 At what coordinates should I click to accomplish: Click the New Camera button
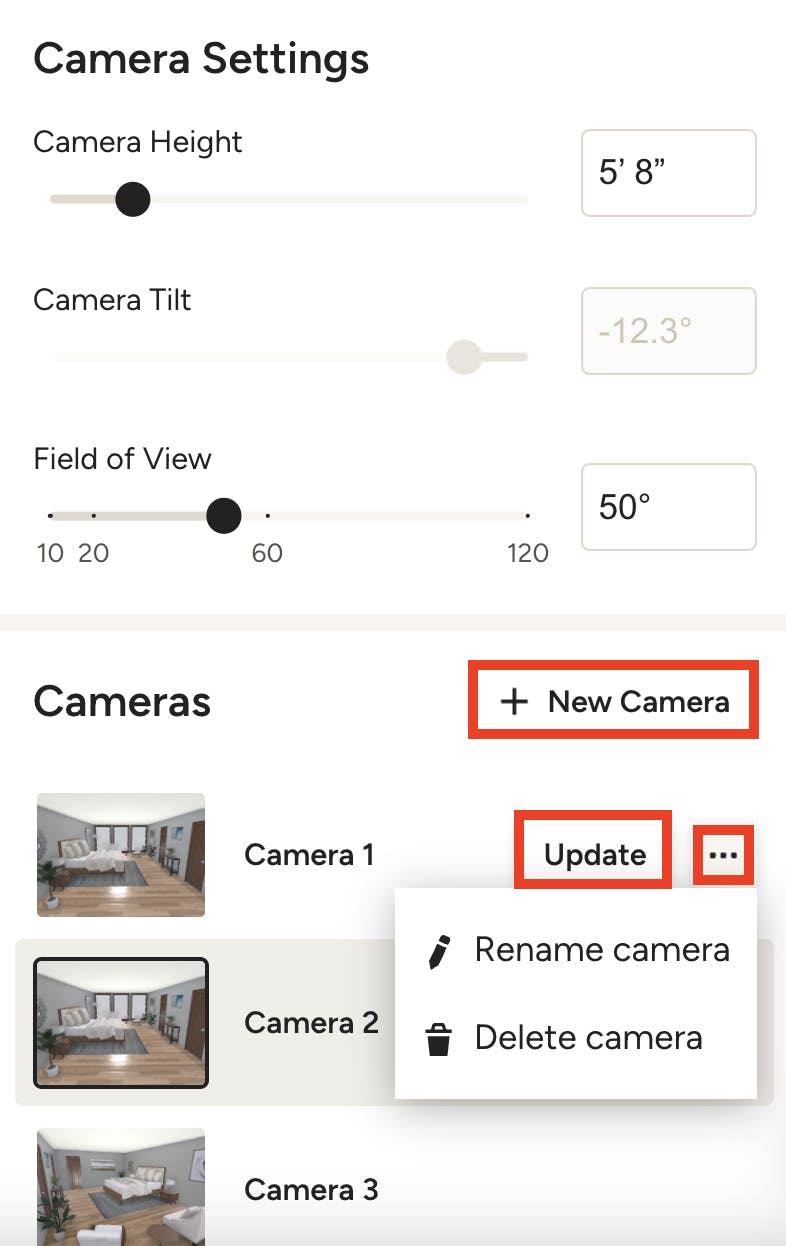coord(613,700)
